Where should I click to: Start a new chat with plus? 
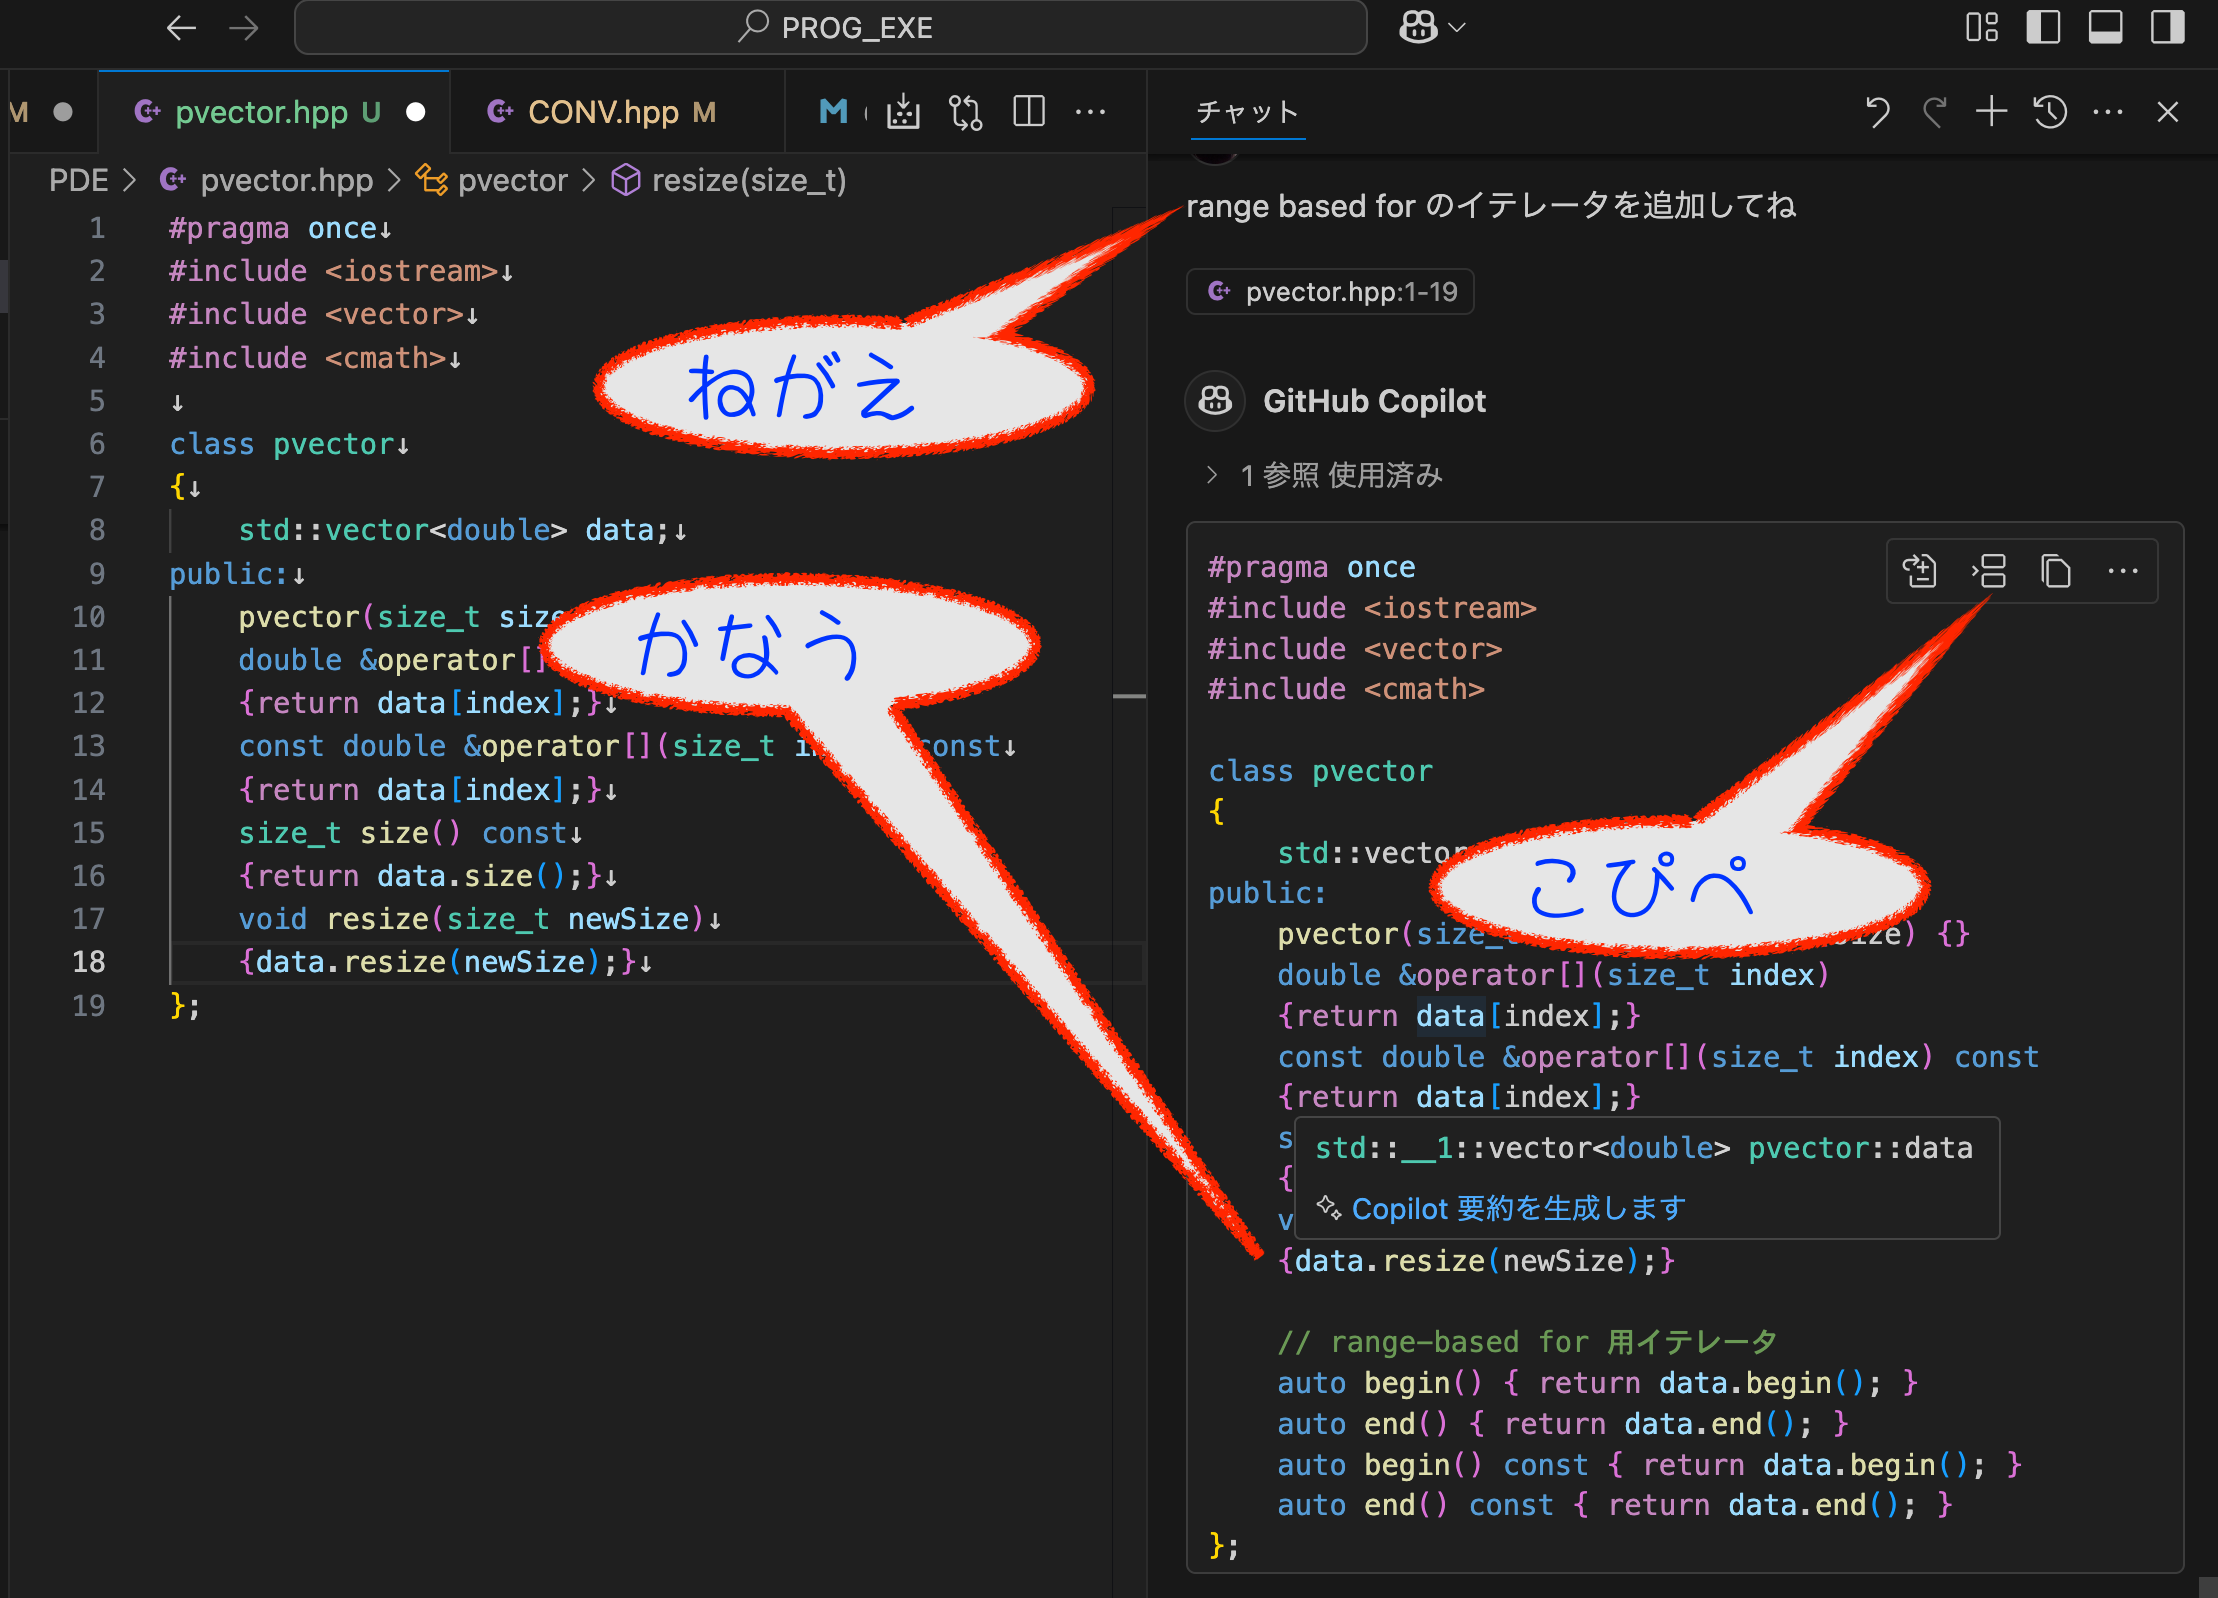(1992, 111)
